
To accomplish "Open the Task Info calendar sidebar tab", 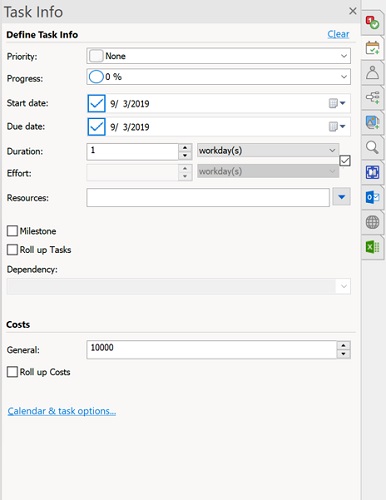I will pos(372,48).
